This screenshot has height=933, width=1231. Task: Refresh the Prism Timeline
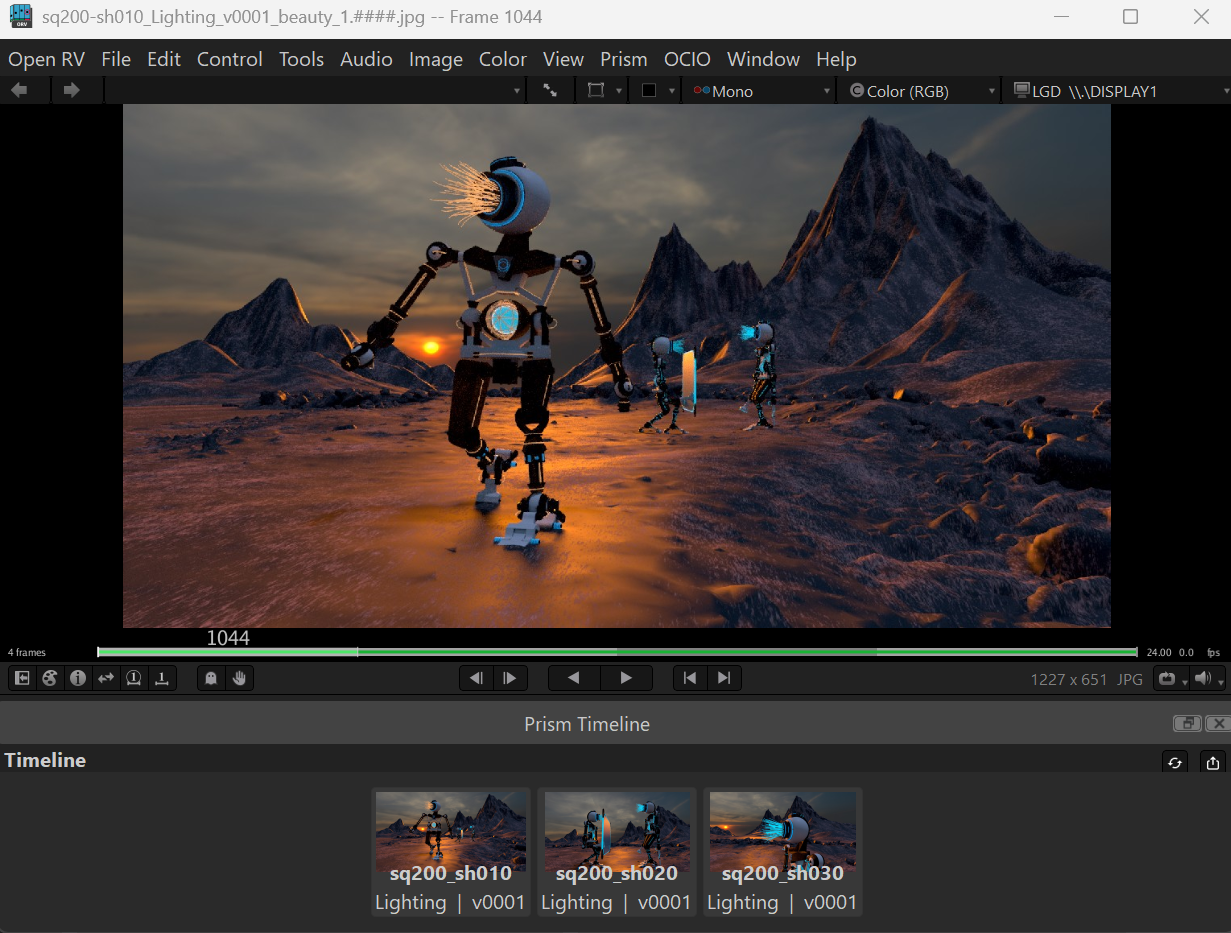1175,763
